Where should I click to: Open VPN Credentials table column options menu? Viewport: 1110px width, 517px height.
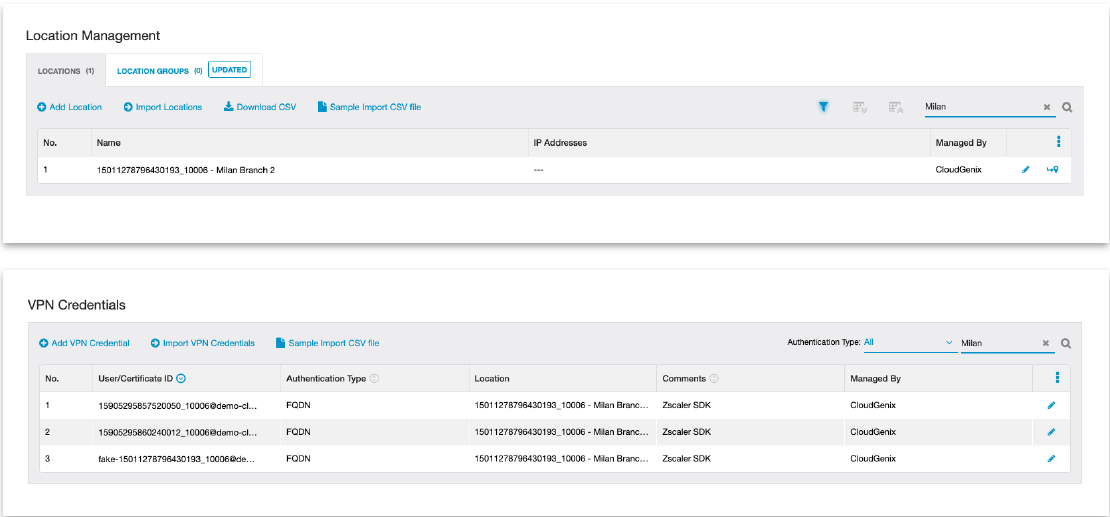pyautogui.click(x=1057, y=378)
